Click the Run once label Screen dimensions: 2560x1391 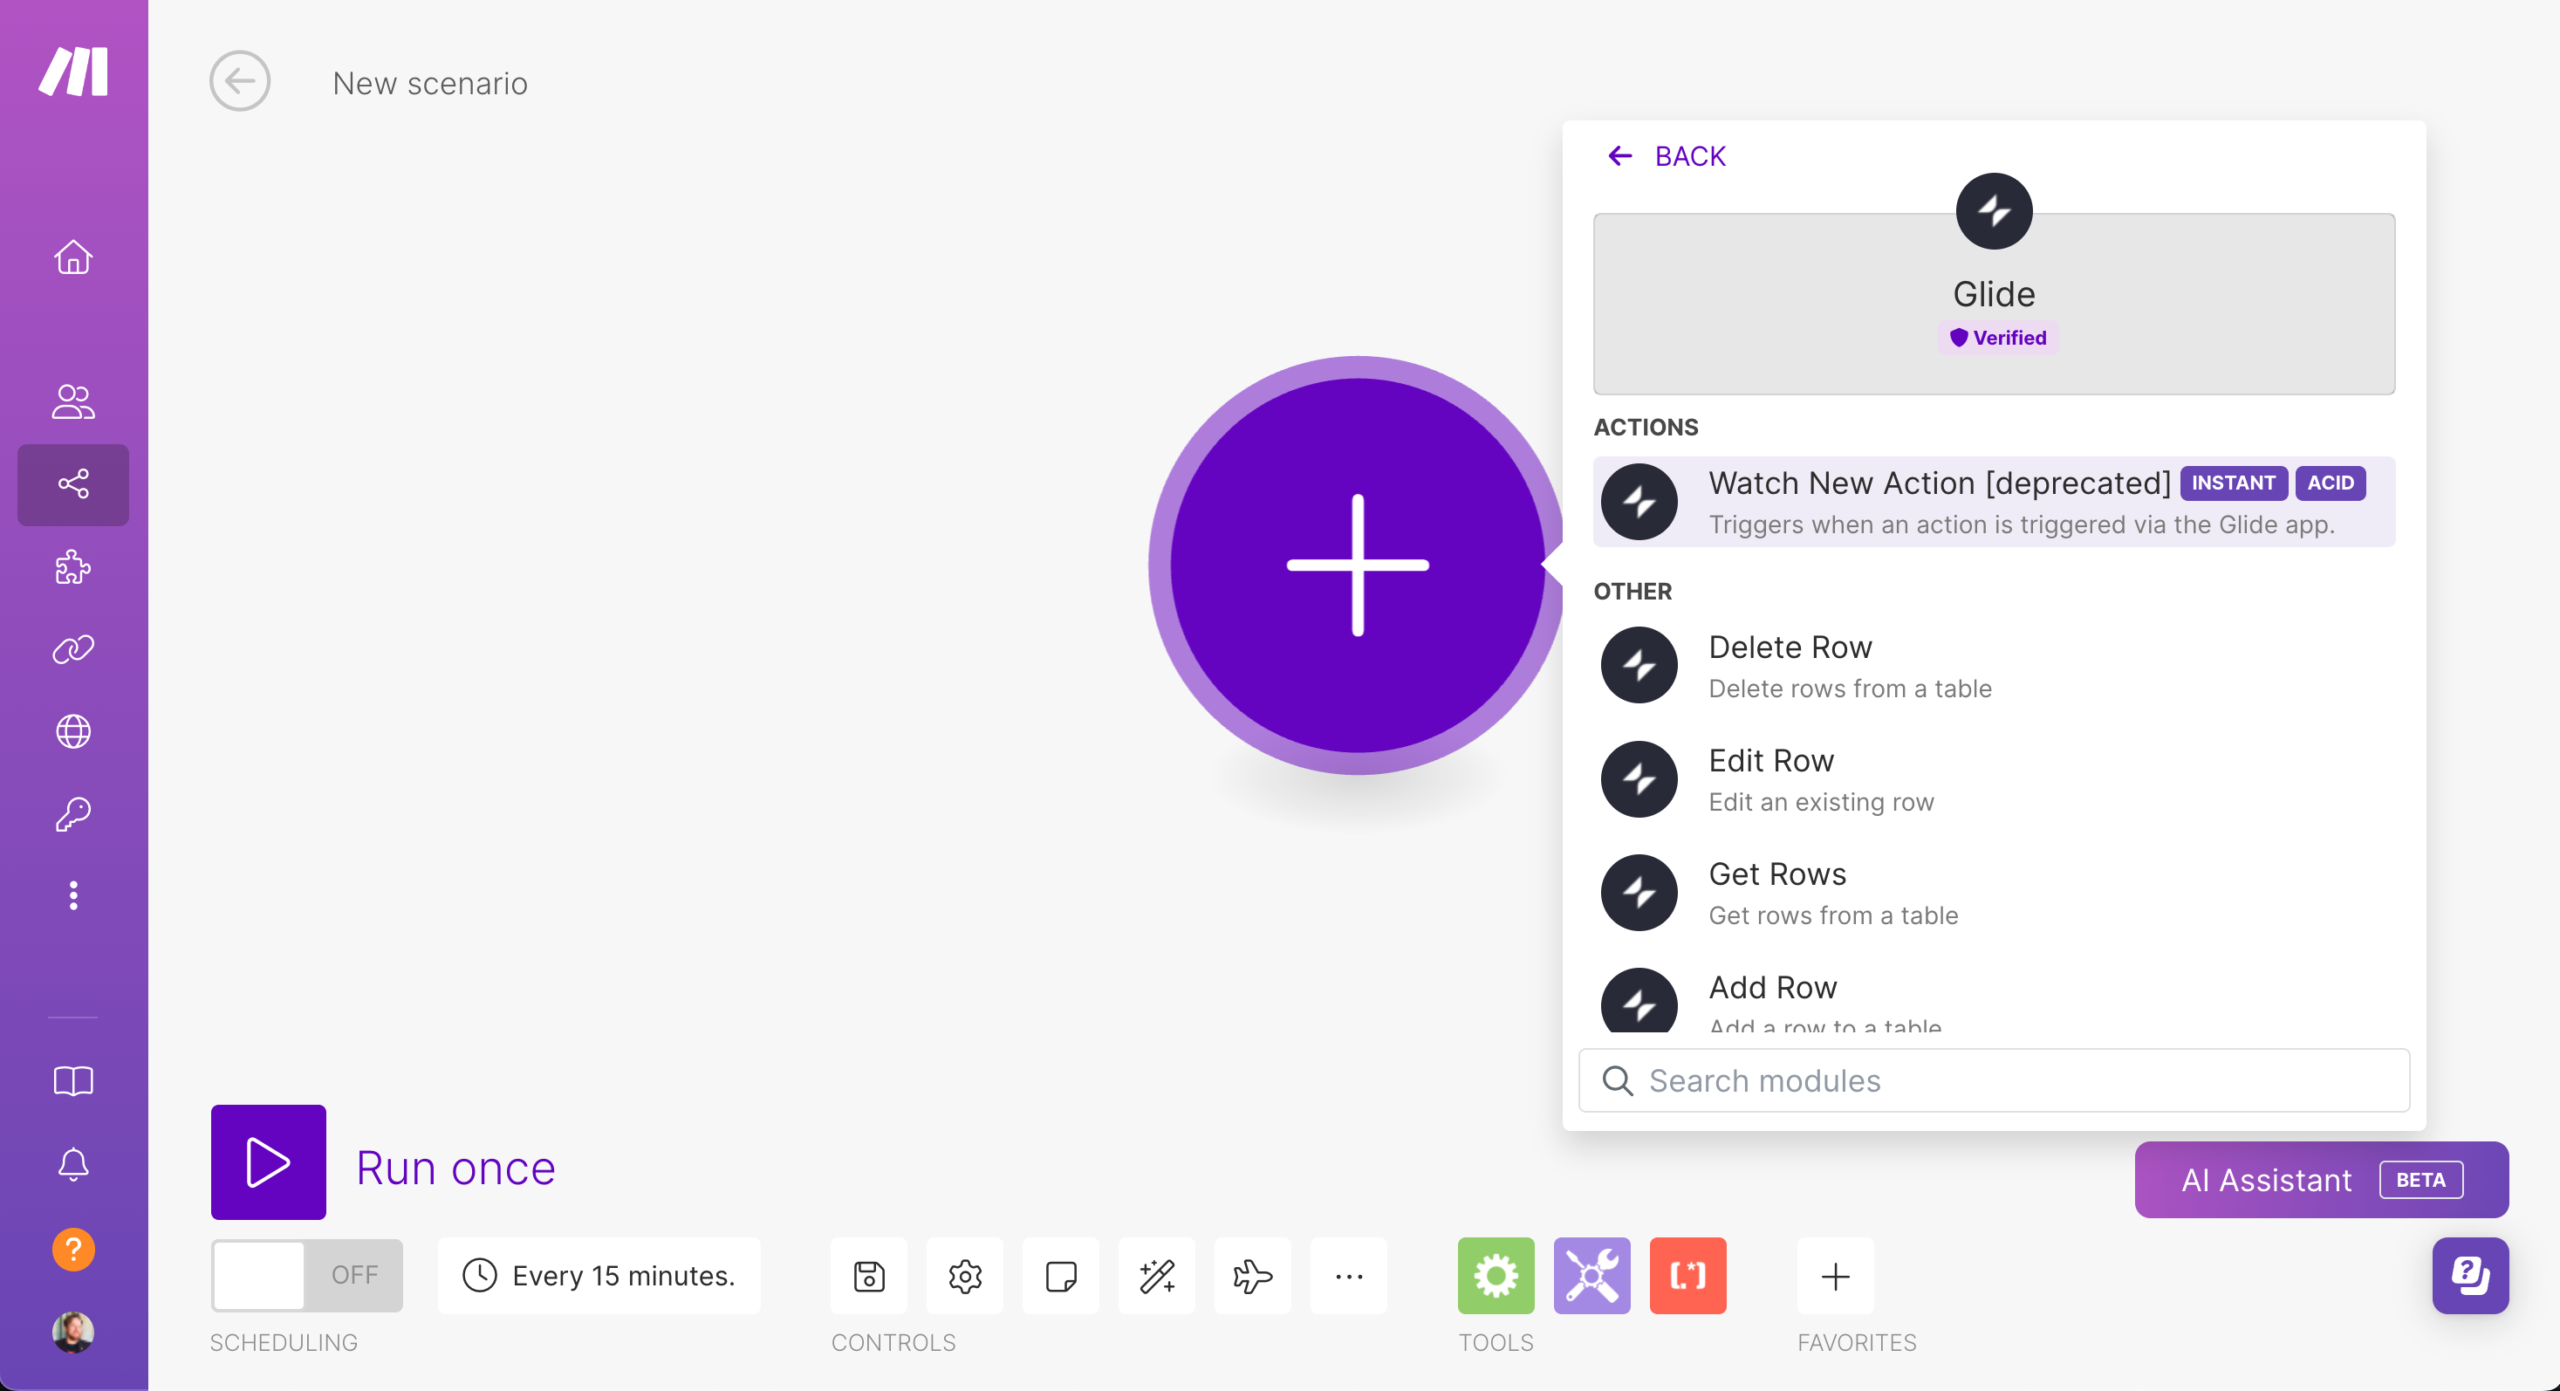tap(456, 1168)
